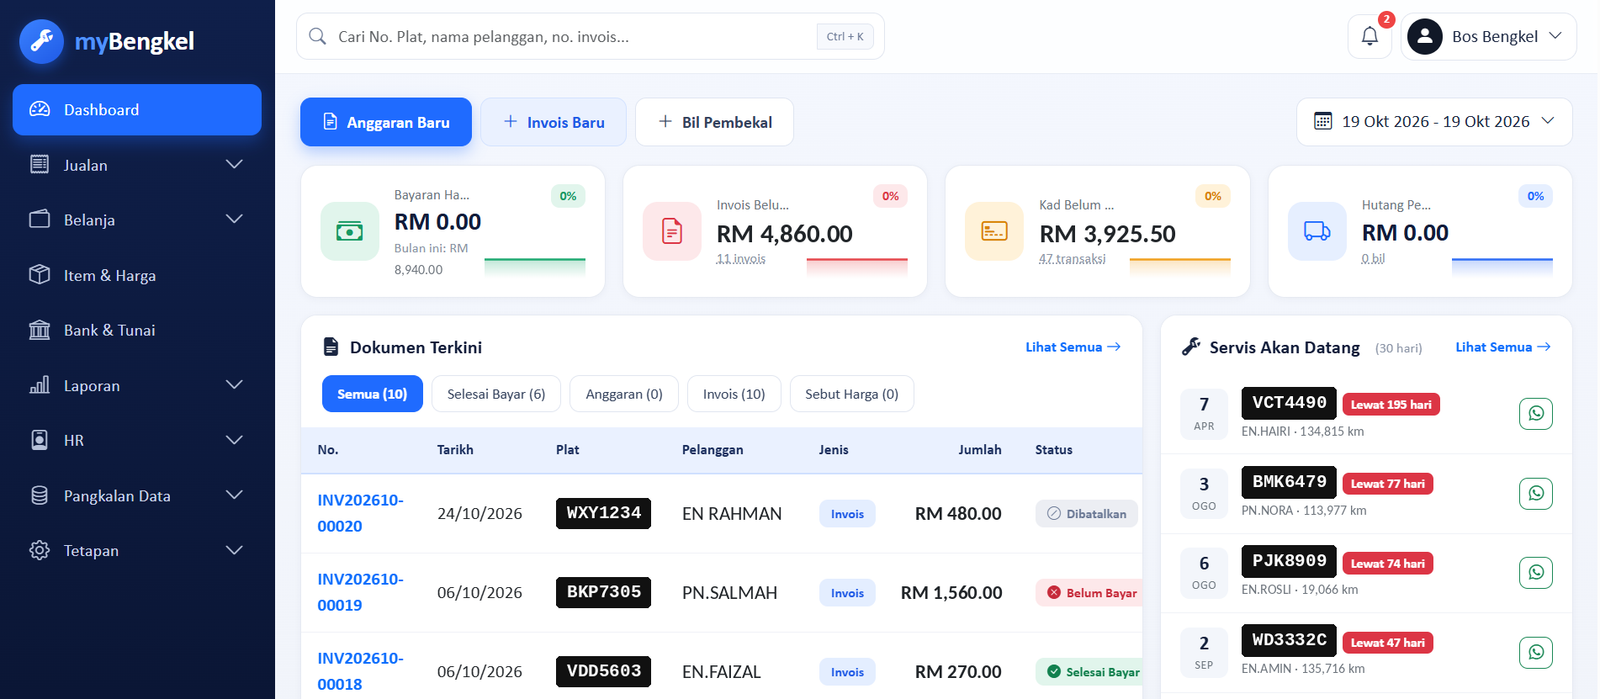
Task: Expand the HR sidebar menu
Action: (x=137, y=440)
